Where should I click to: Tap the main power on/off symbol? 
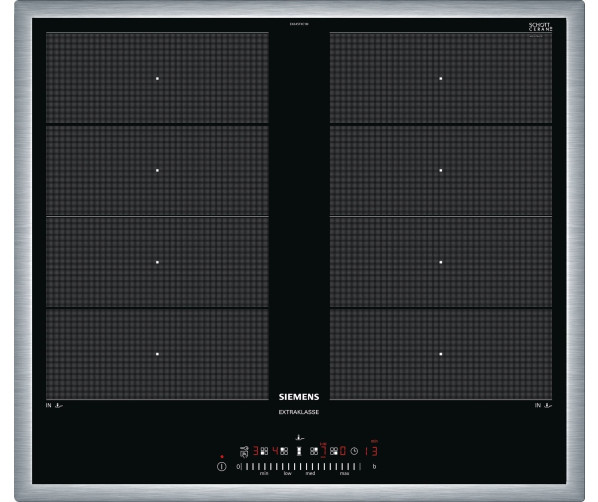point(222,467)
